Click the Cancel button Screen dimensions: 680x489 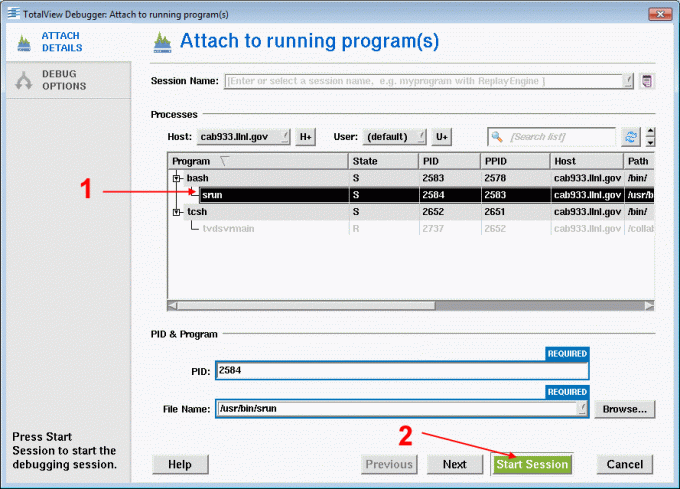coord(624,464)
